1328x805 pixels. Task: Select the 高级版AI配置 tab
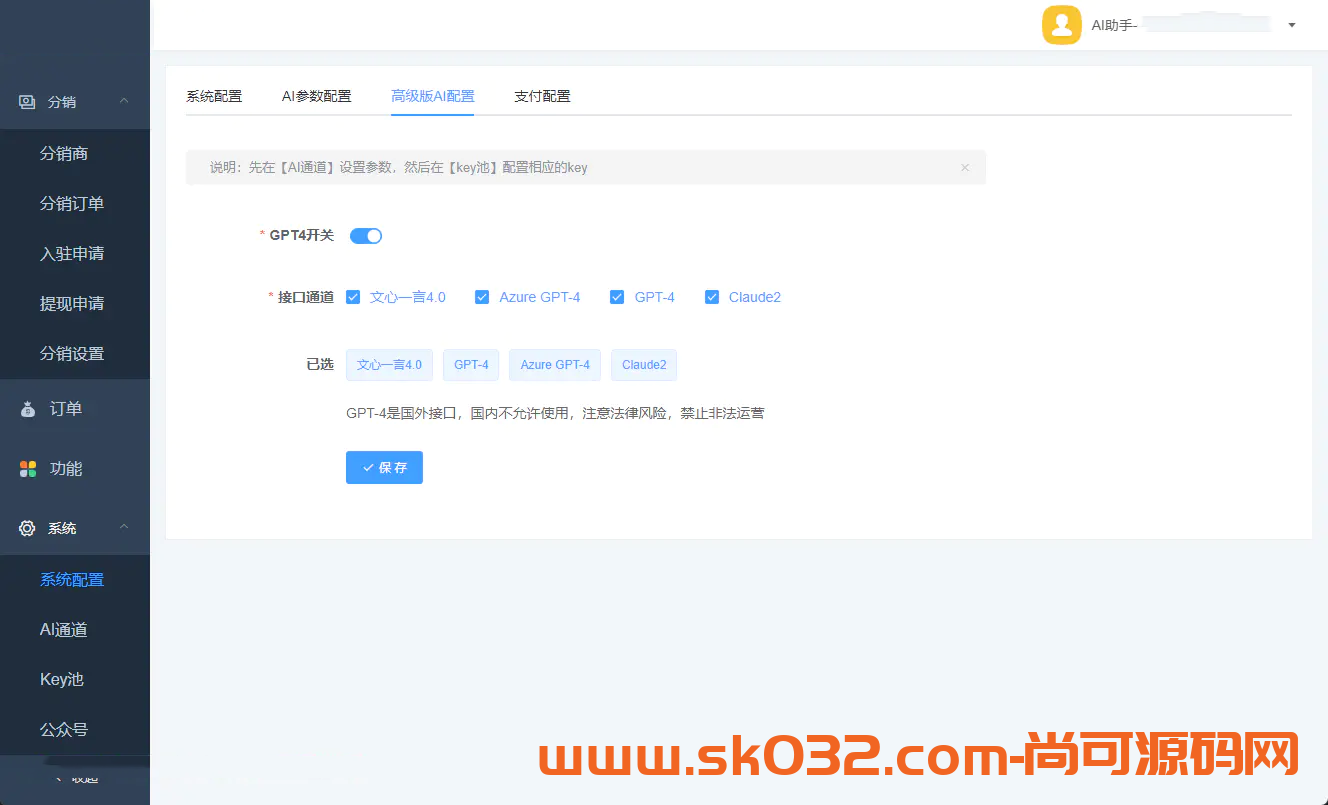click(x=432, y=96)
